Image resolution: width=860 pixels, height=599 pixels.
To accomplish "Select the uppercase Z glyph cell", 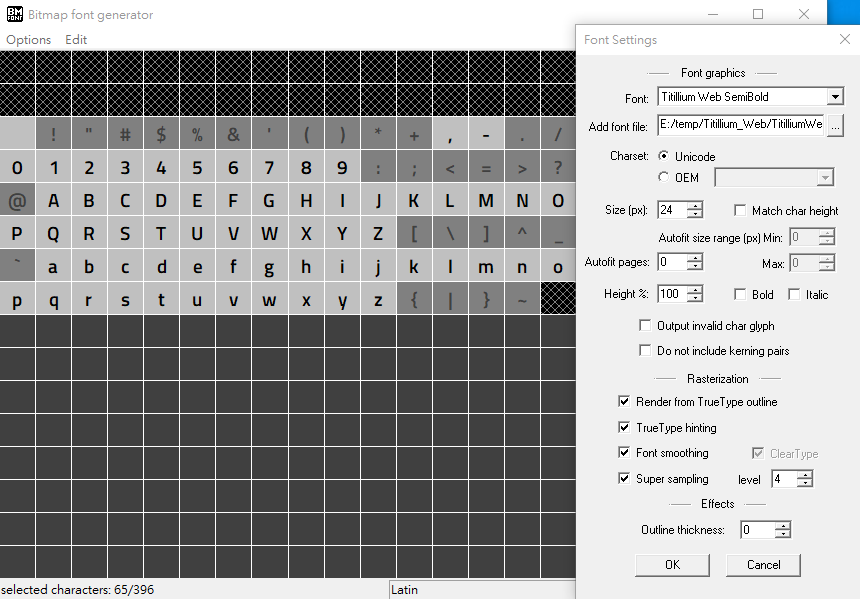I will point(377,234).
